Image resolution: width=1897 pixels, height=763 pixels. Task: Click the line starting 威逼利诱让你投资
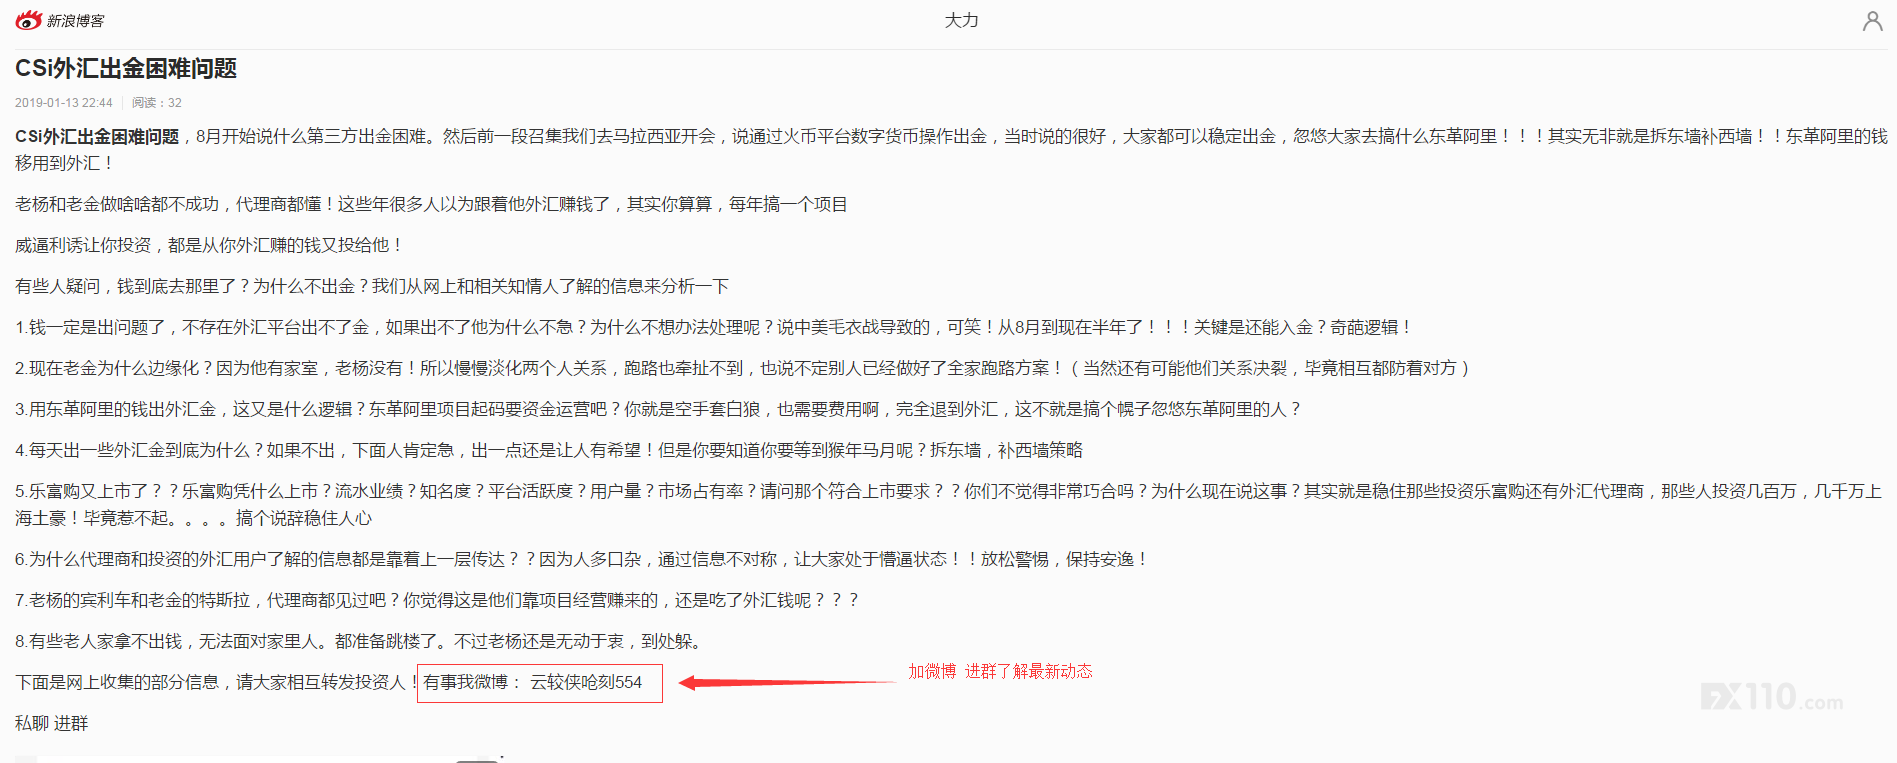(209, 245)
